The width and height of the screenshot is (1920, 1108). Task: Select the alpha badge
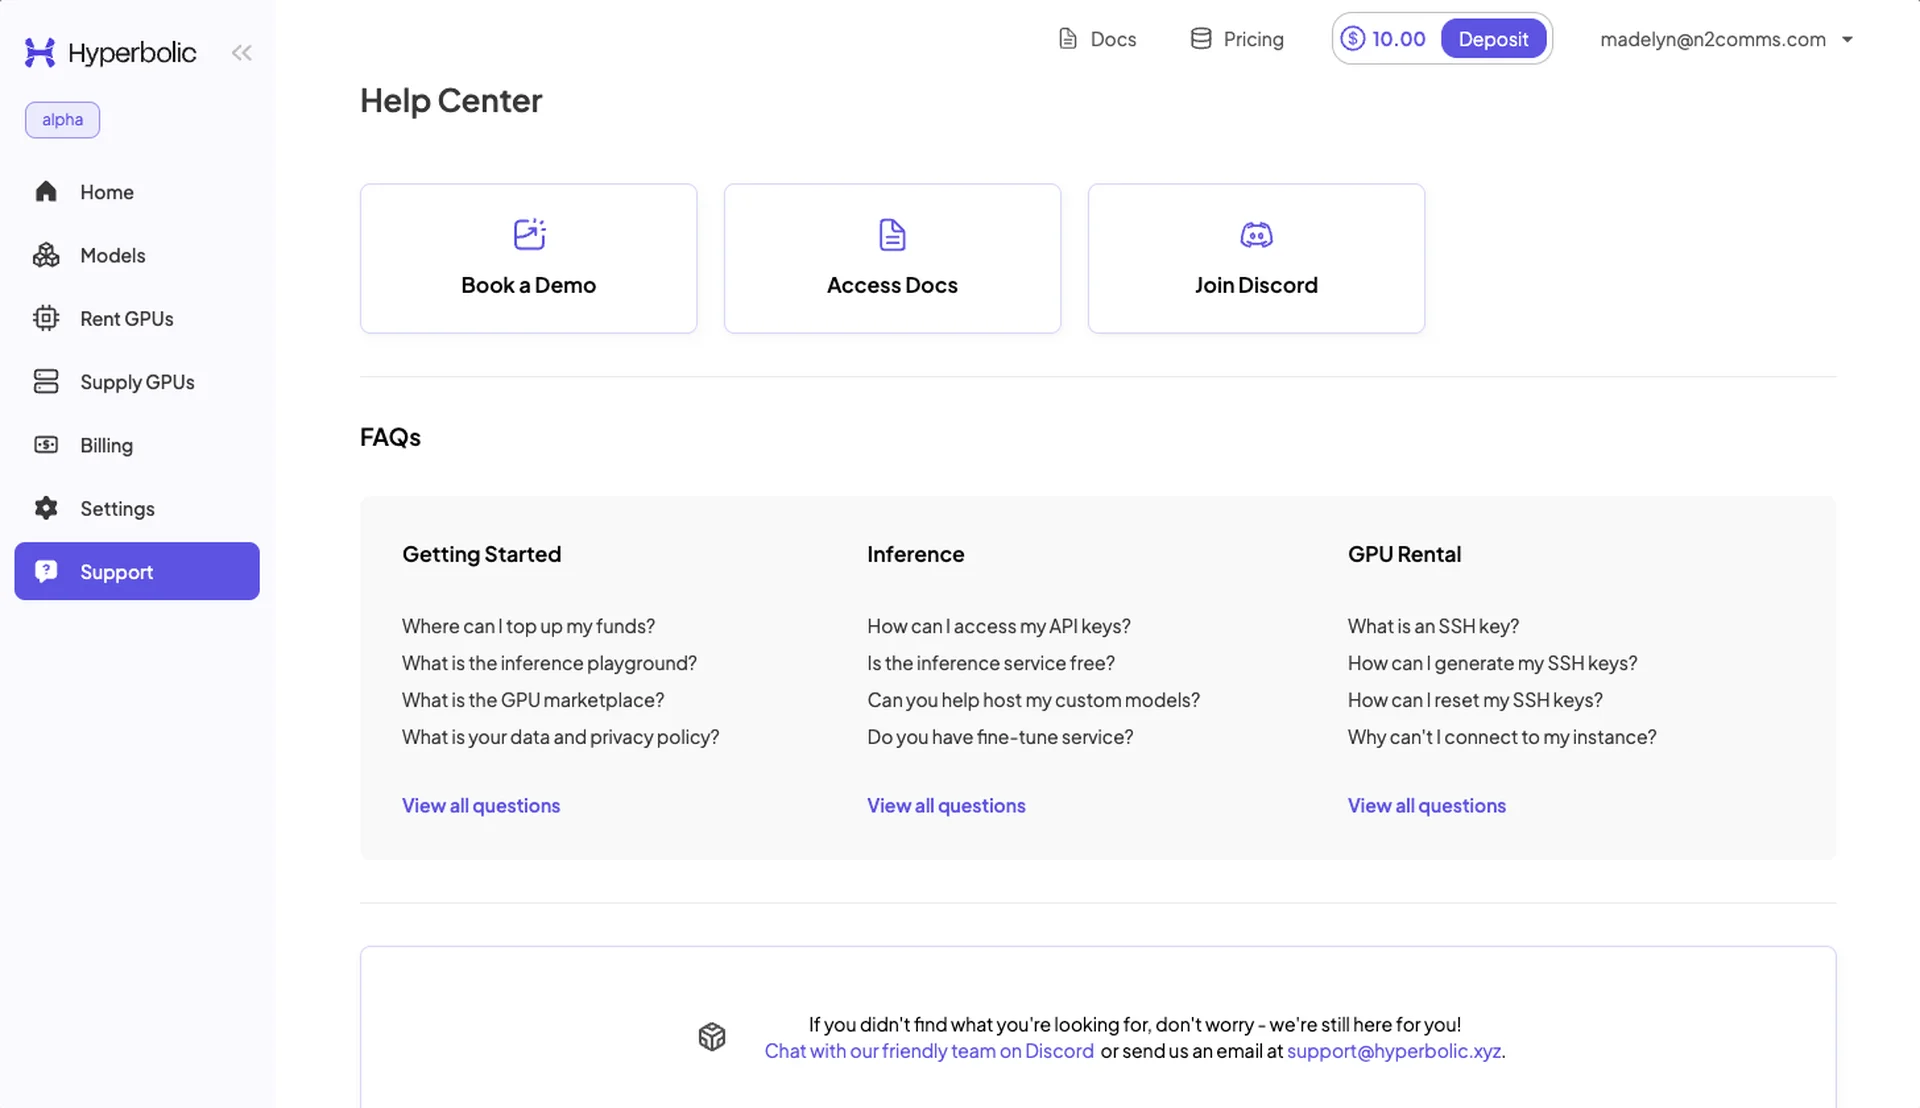click(x=62, y=120)
